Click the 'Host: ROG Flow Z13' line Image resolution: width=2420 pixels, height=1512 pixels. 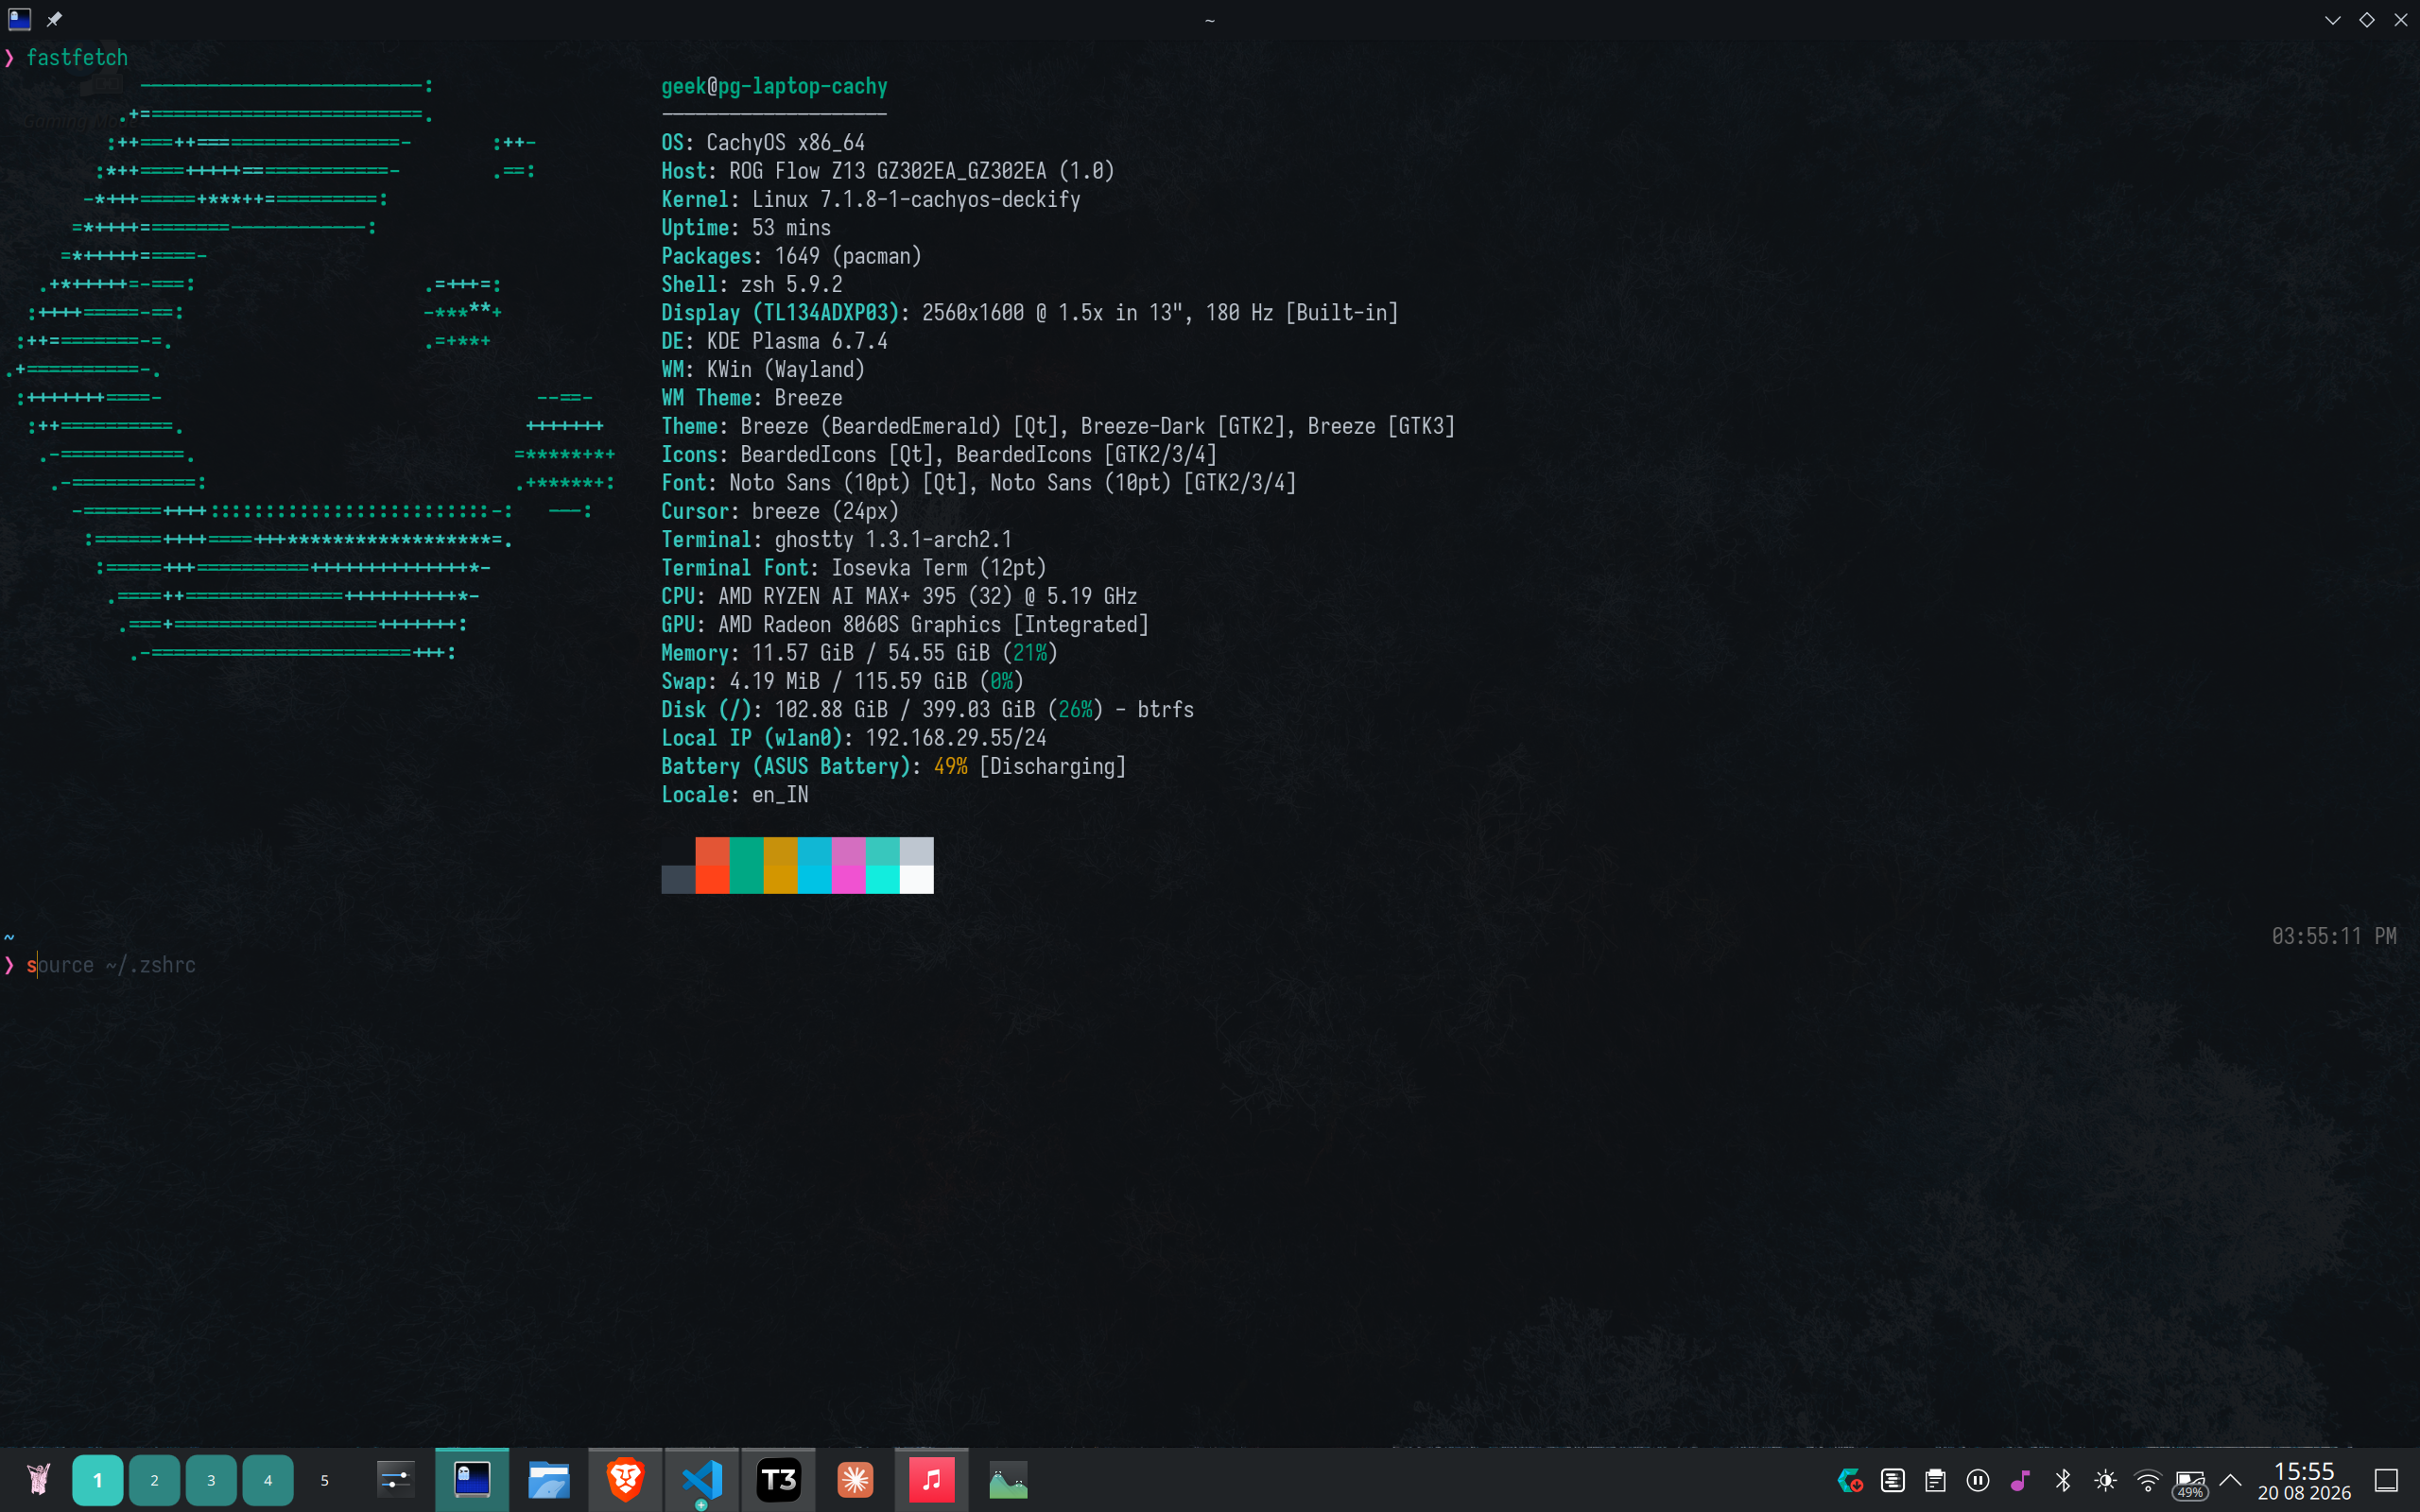click(888, 171)
